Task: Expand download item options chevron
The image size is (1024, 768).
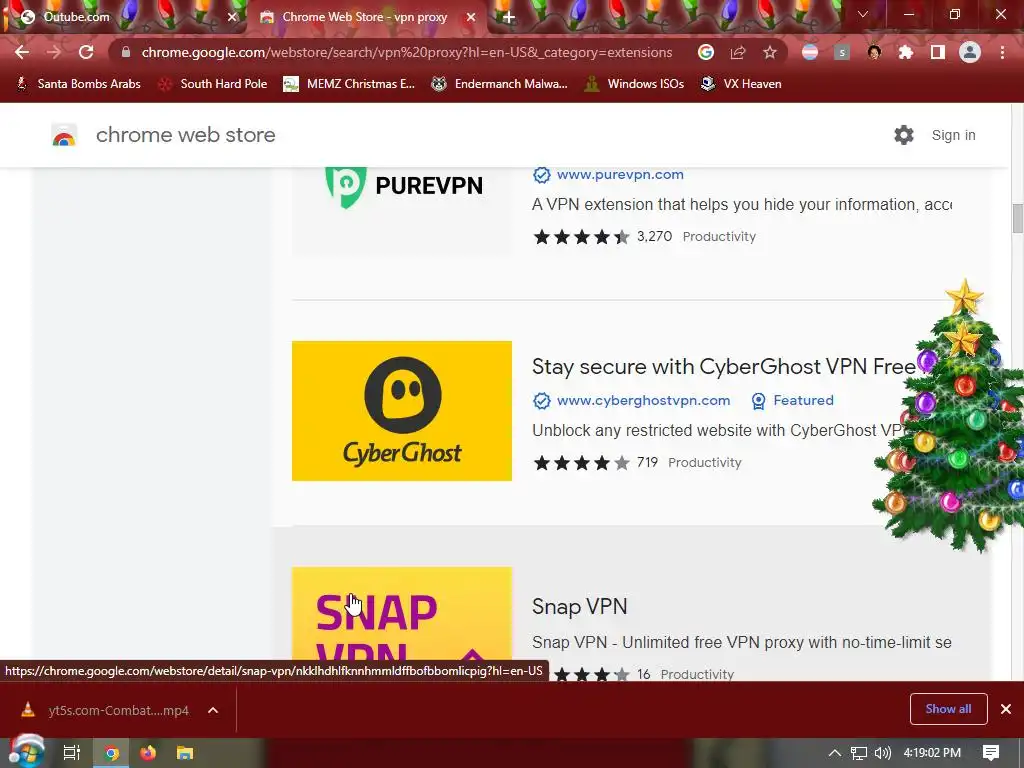Action: tap(213, 711)
